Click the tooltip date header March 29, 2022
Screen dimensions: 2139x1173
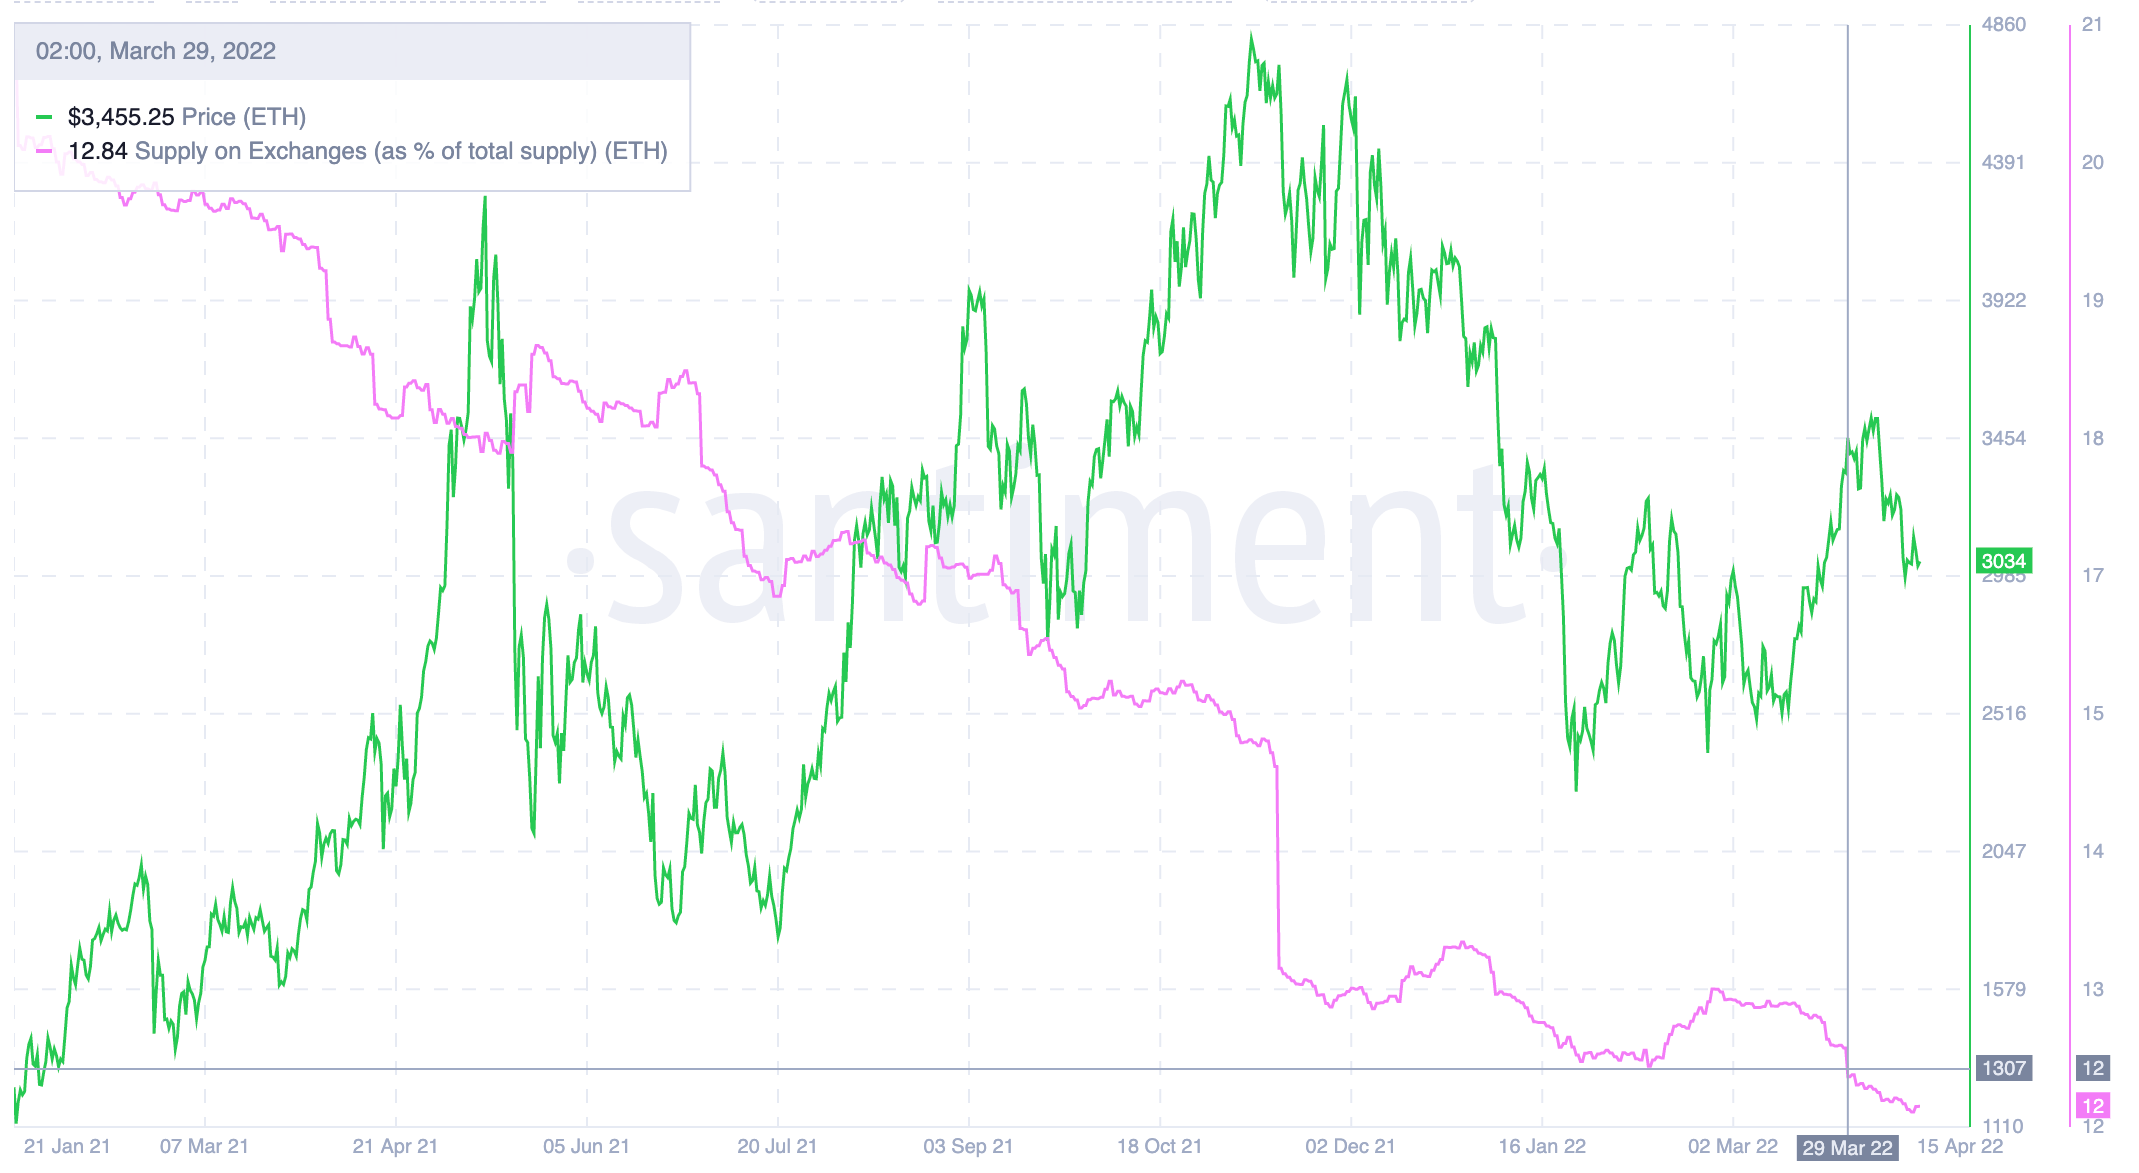(x=156, y=51)
